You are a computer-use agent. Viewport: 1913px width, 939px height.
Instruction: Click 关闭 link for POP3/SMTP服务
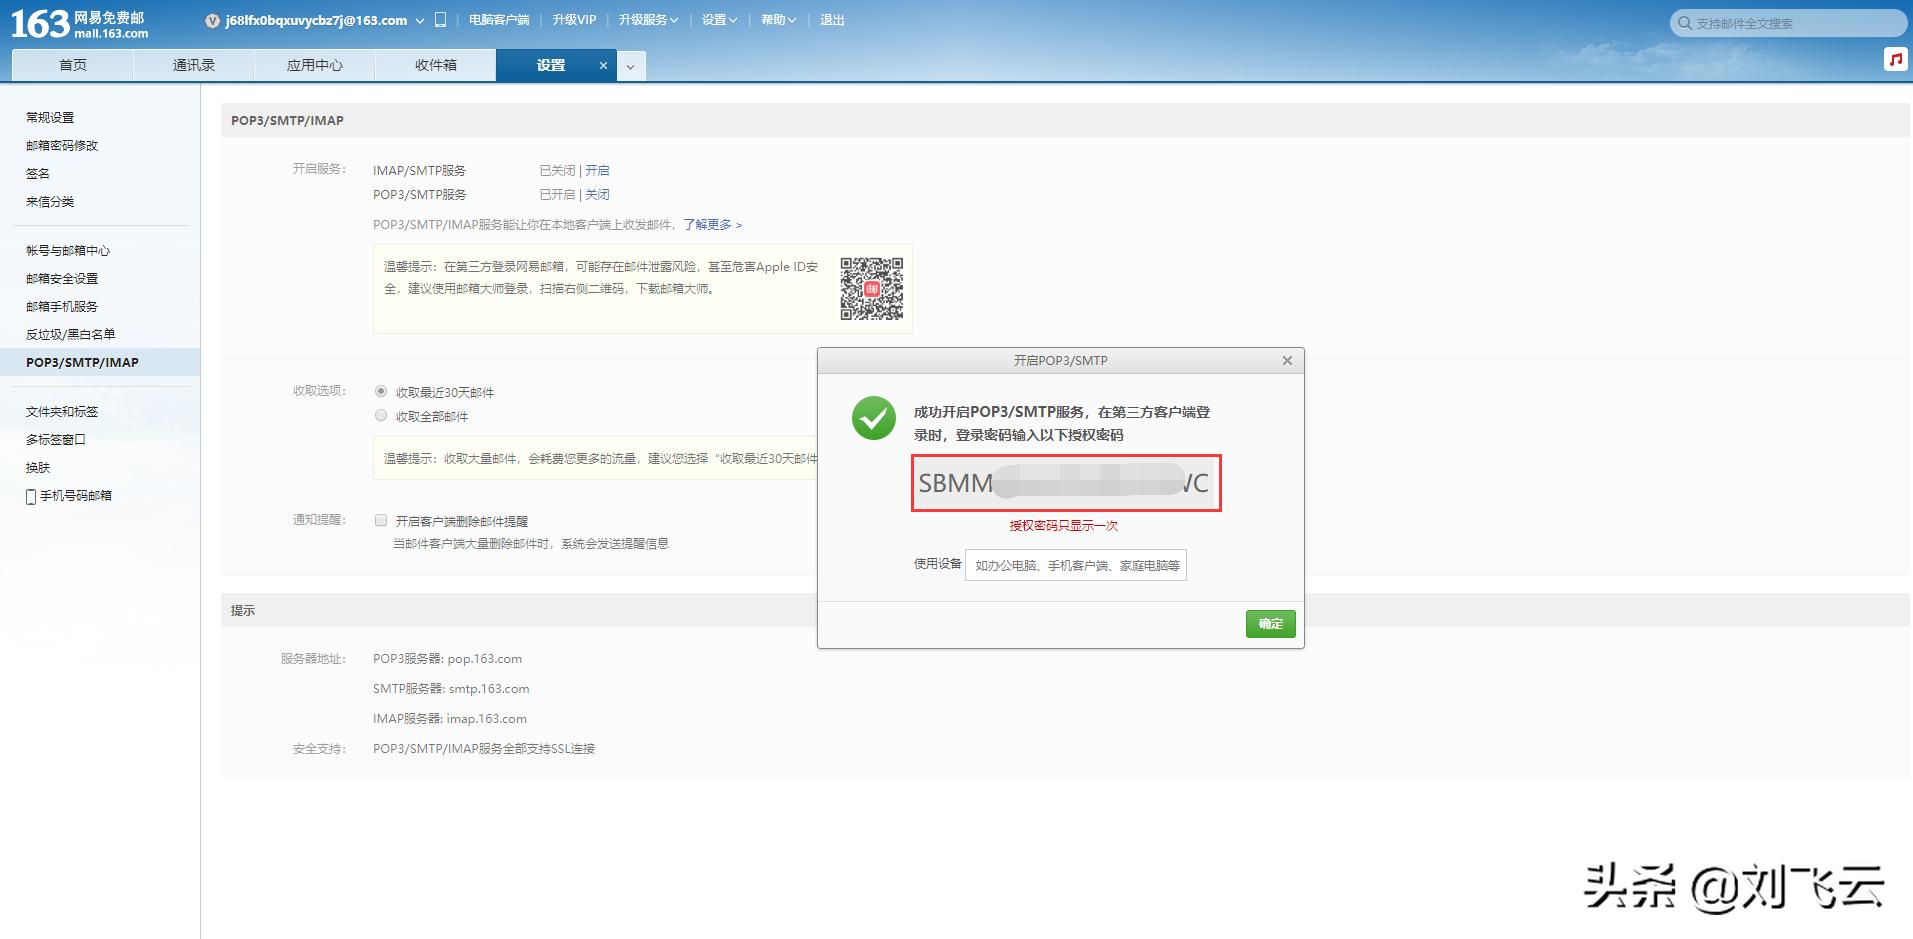597,195
